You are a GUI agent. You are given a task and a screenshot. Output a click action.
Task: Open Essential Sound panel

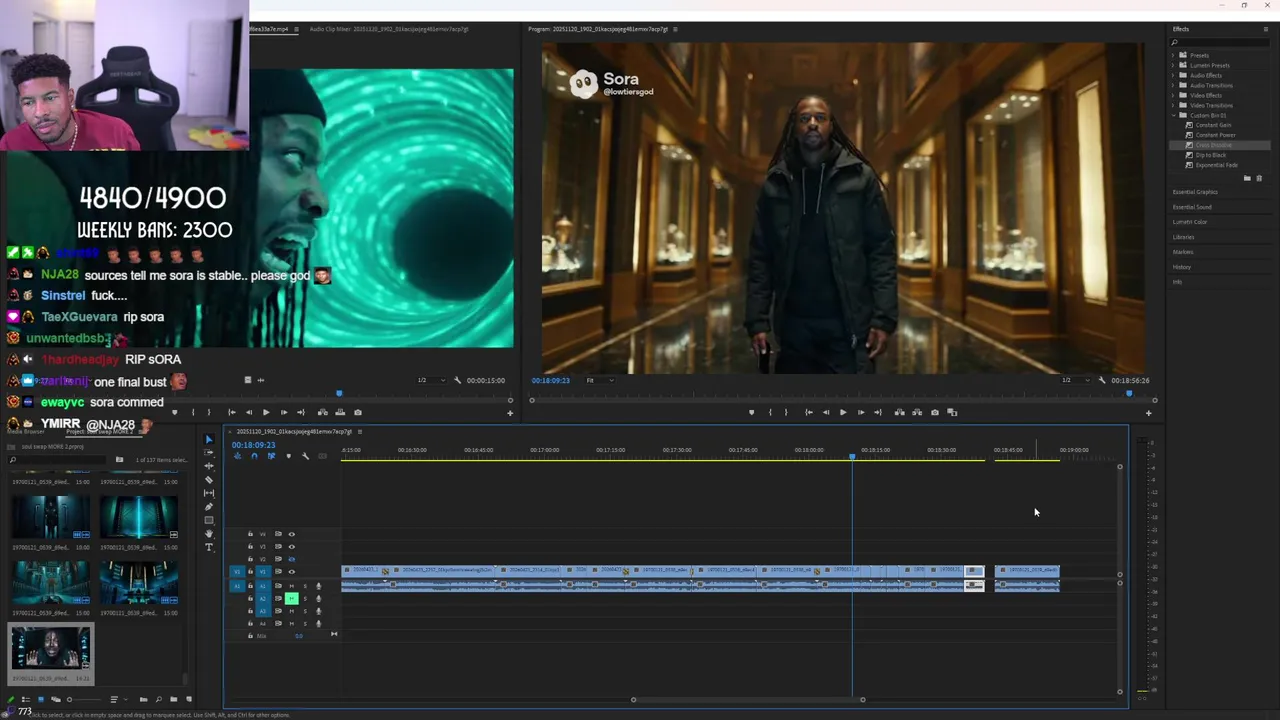(x=1192, y=207)
